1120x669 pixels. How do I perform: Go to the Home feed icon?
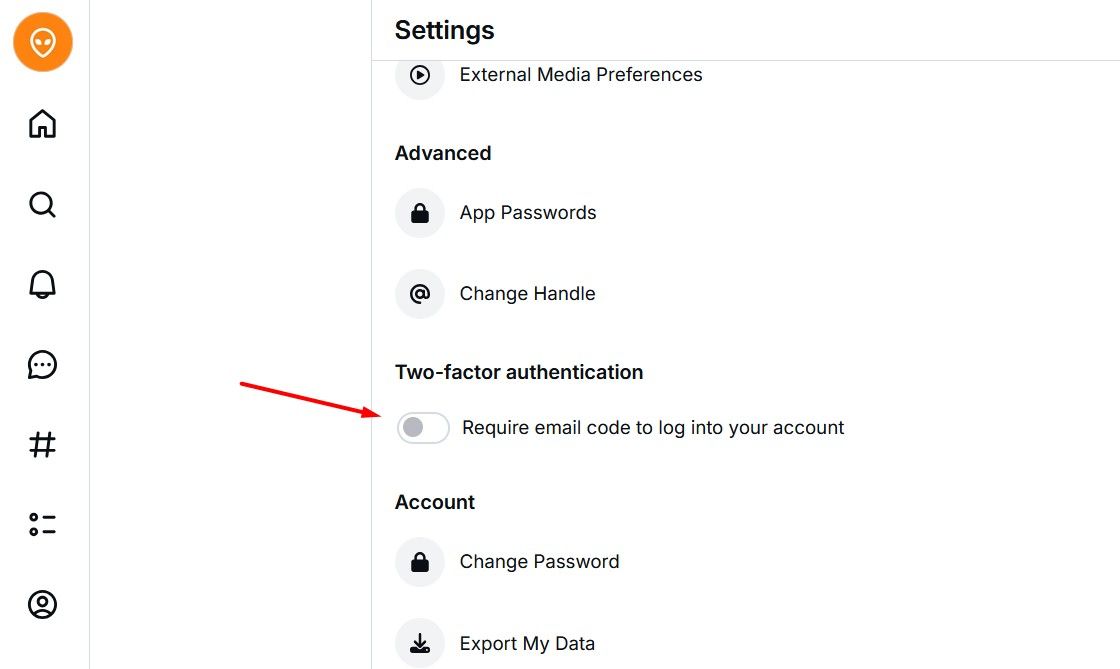(x=43, y=124)
